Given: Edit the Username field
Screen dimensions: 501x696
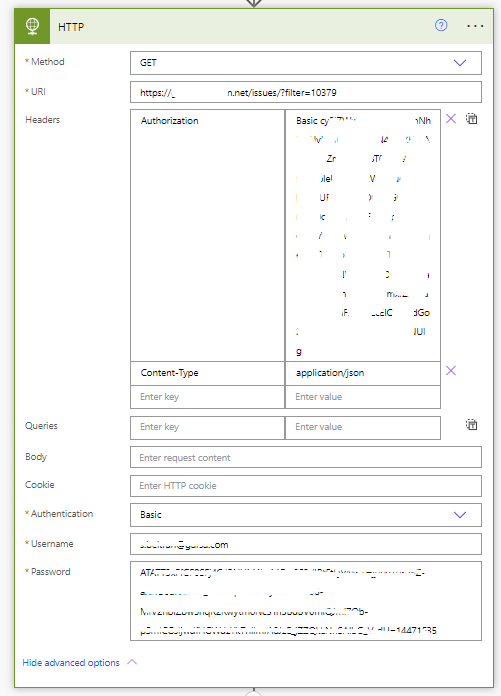Looking at the screenshot, I should pyautogui.click(x=306, y=544).
